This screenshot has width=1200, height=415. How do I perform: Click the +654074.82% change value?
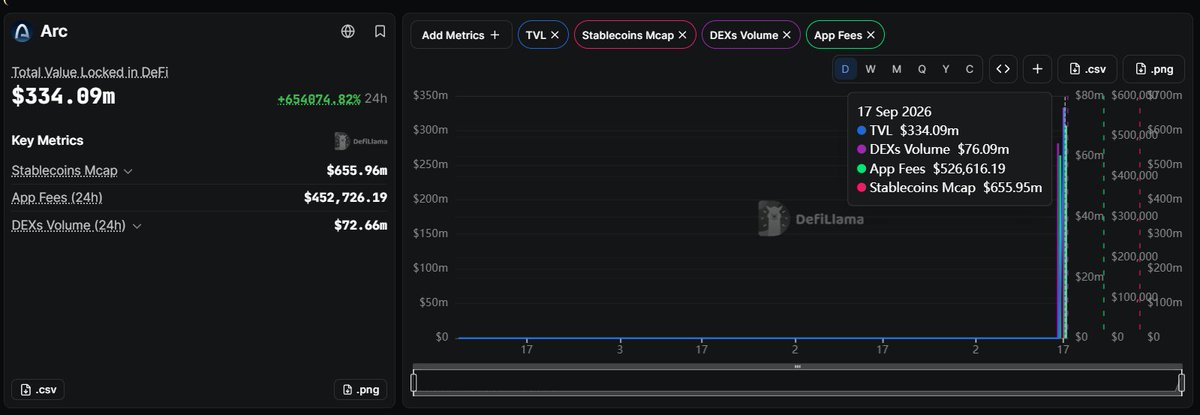pos(319,99)
